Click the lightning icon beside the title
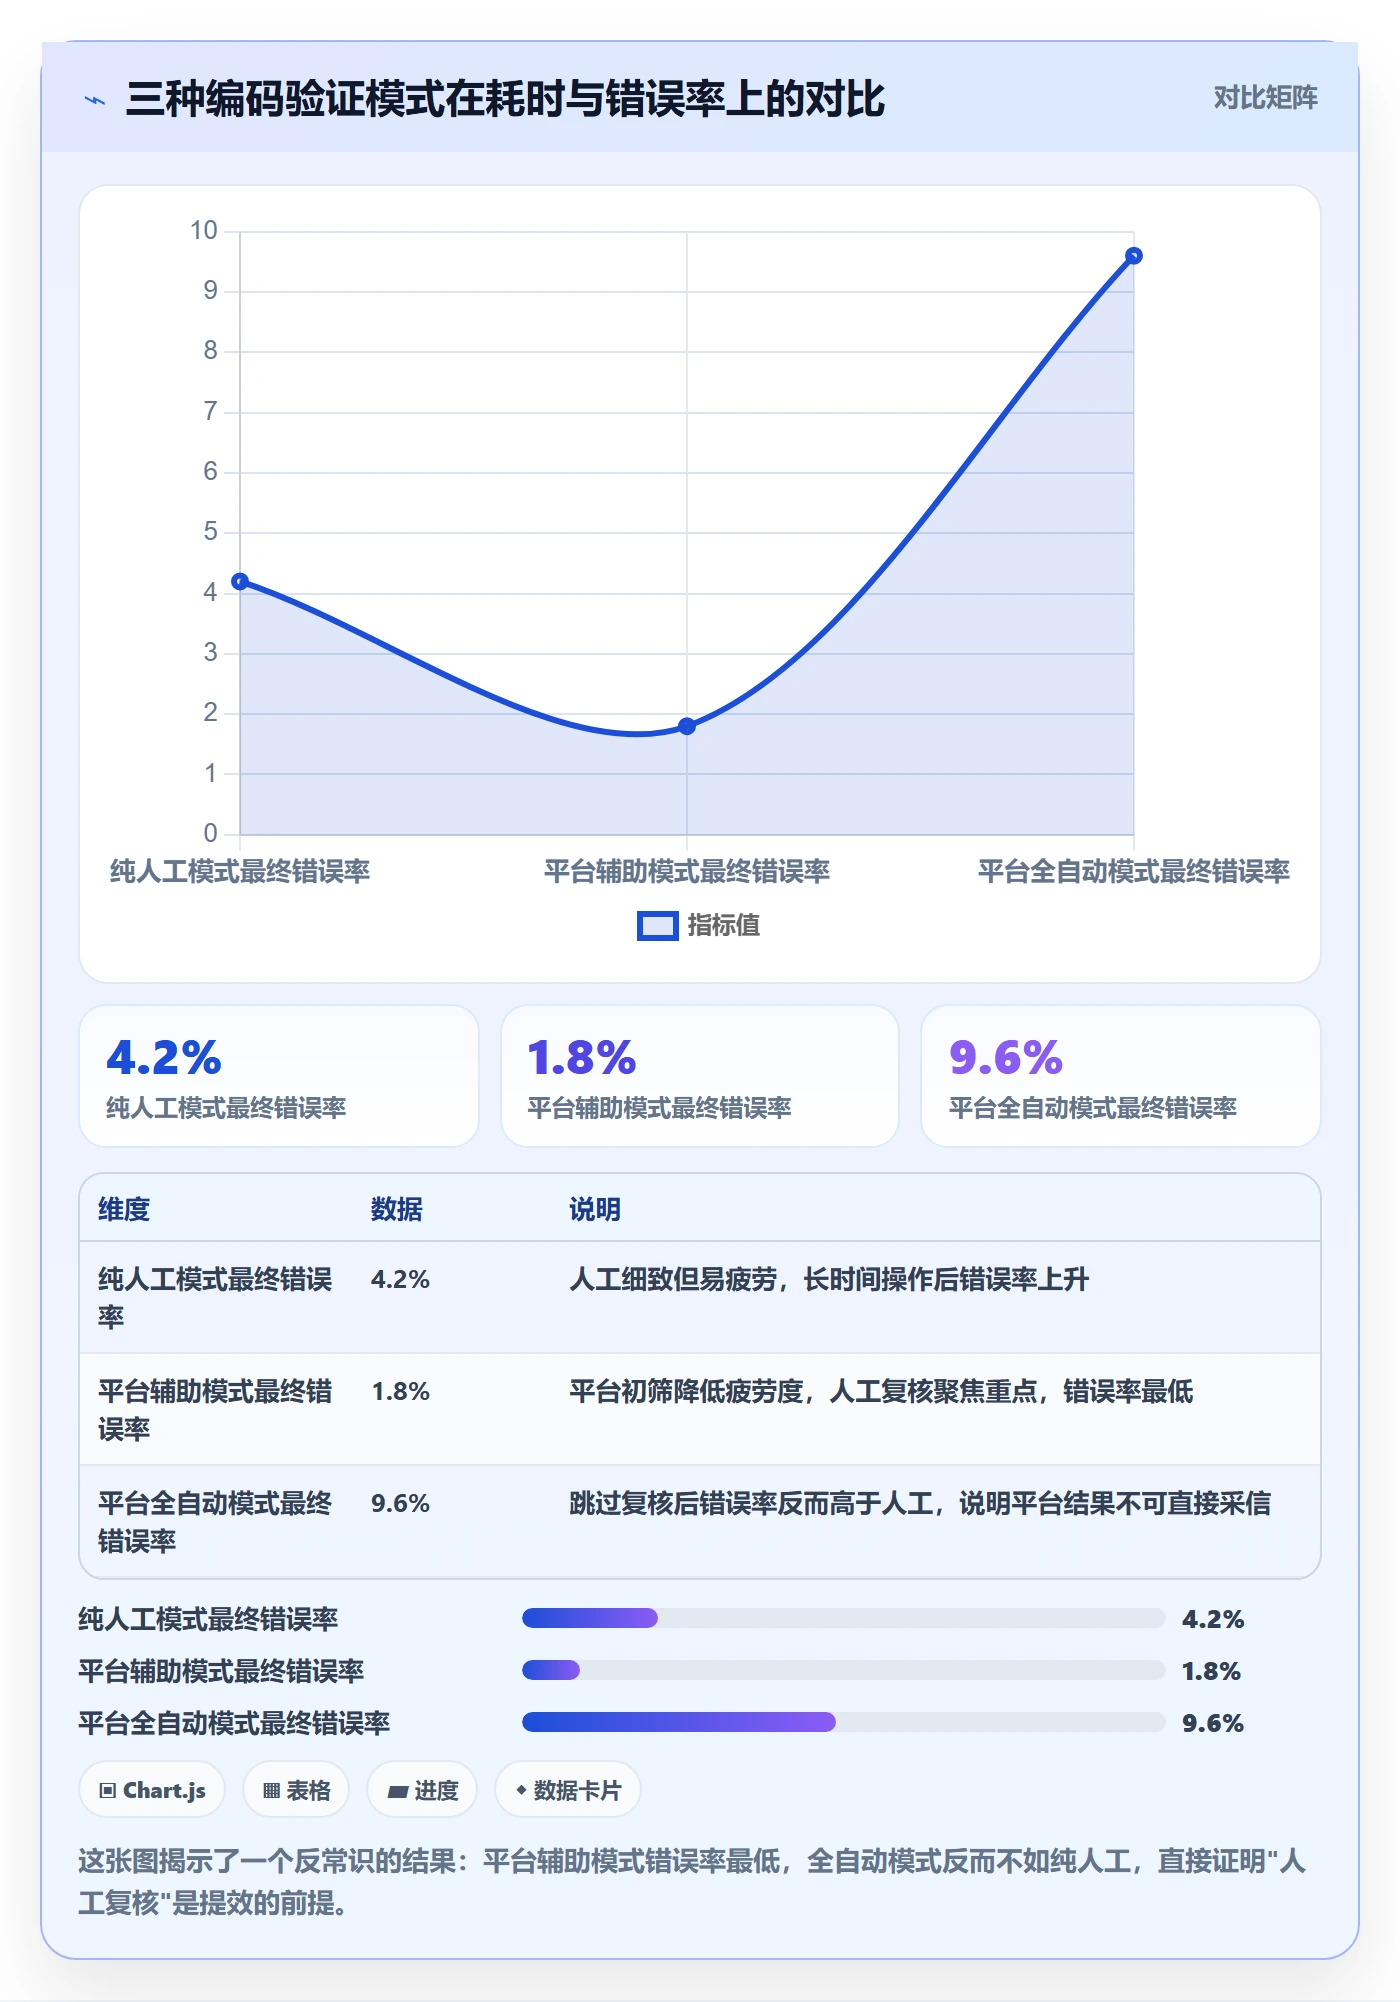The height and width of the screenshot is (2002, 1400). coord(95,100)
